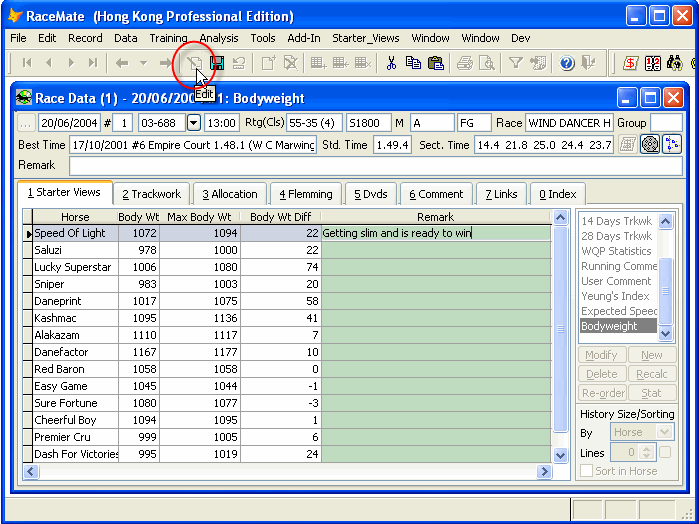Viewport: 699px width, 524px height.
Task: Click the forward navigation arrow icon
Action: point(165,63)
